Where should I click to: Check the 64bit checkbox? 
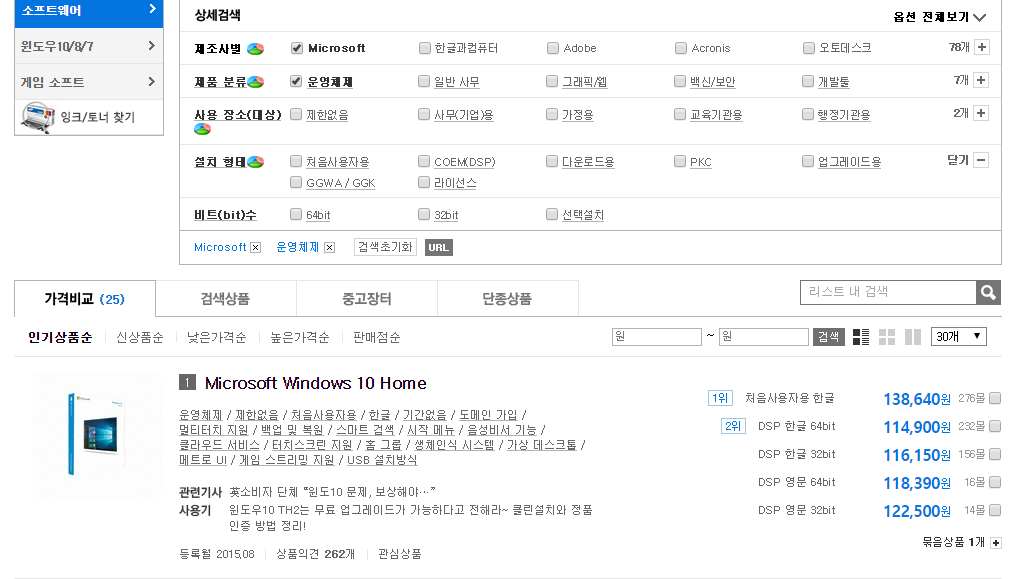296,214
